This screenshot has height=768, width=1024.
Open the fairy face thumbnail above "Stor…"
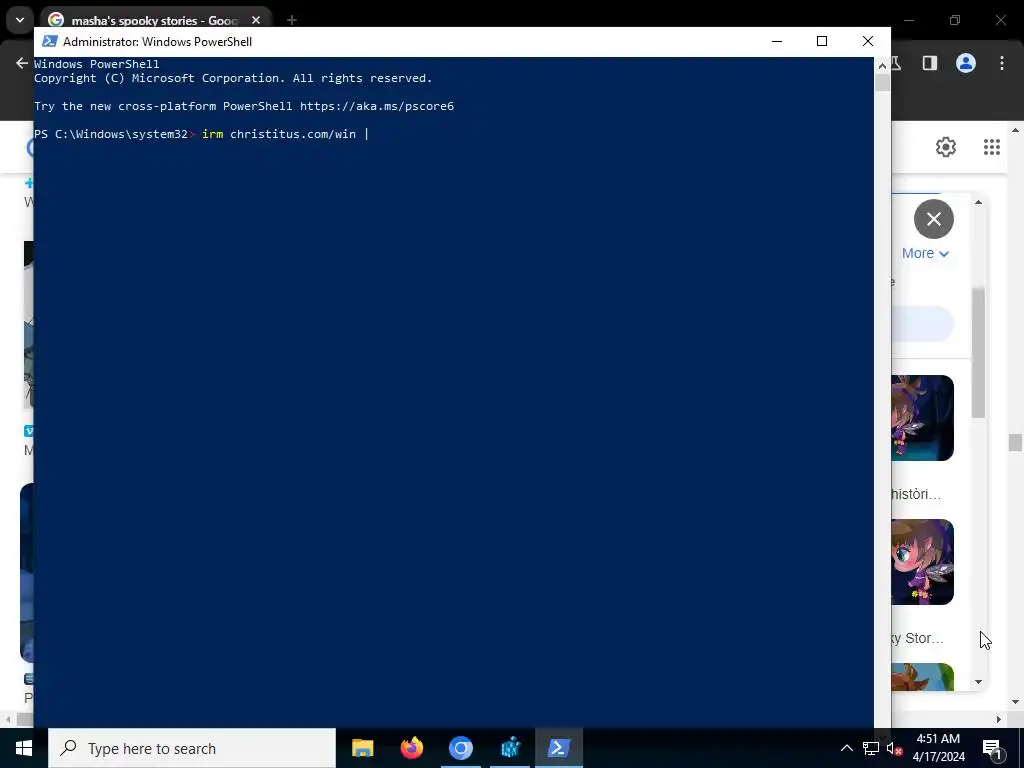point(922,562)
